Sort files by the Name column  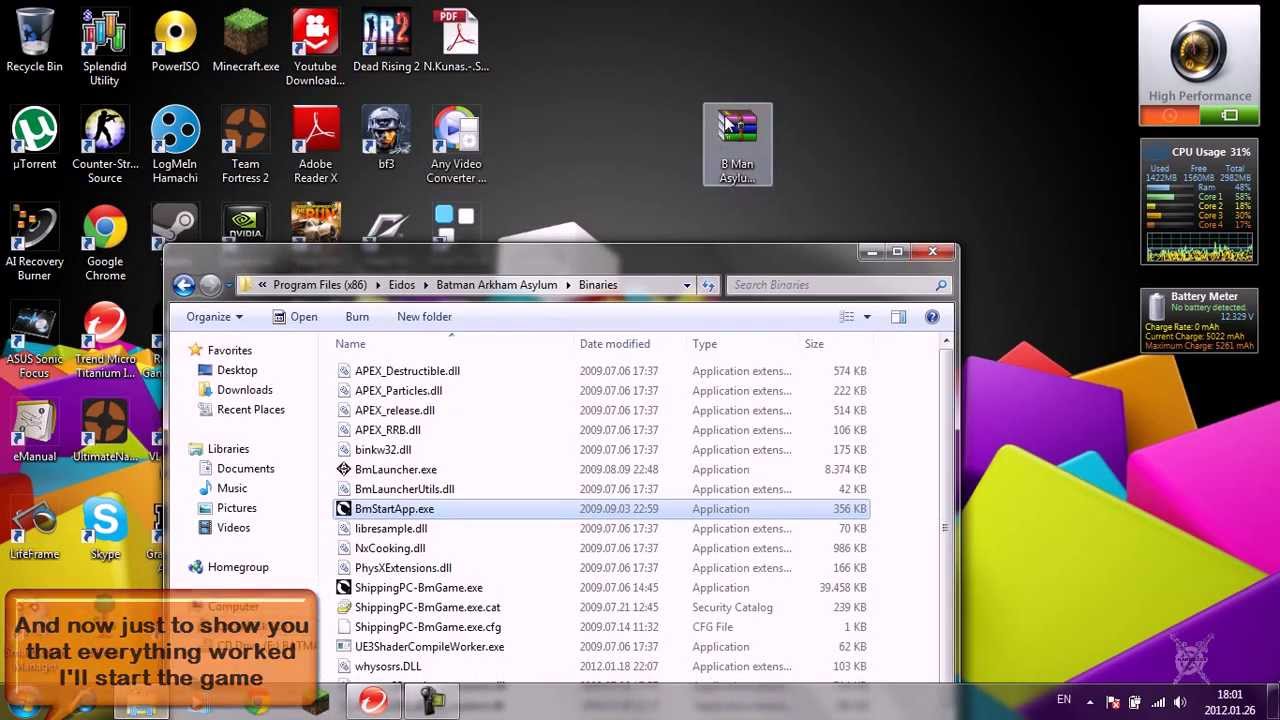pyautogui.click(x=454, y=344)
